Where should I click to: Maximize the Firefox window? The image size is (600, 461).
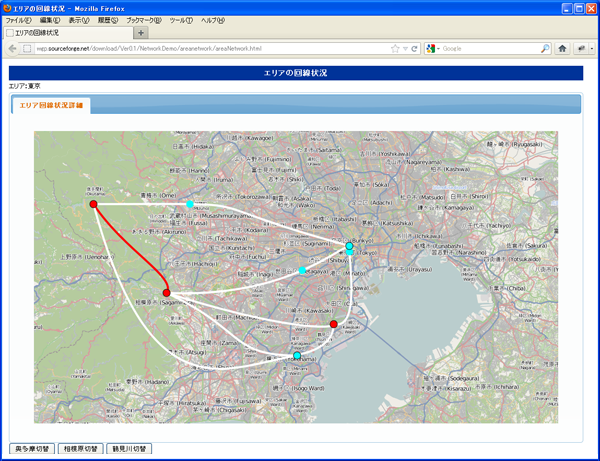579,8
